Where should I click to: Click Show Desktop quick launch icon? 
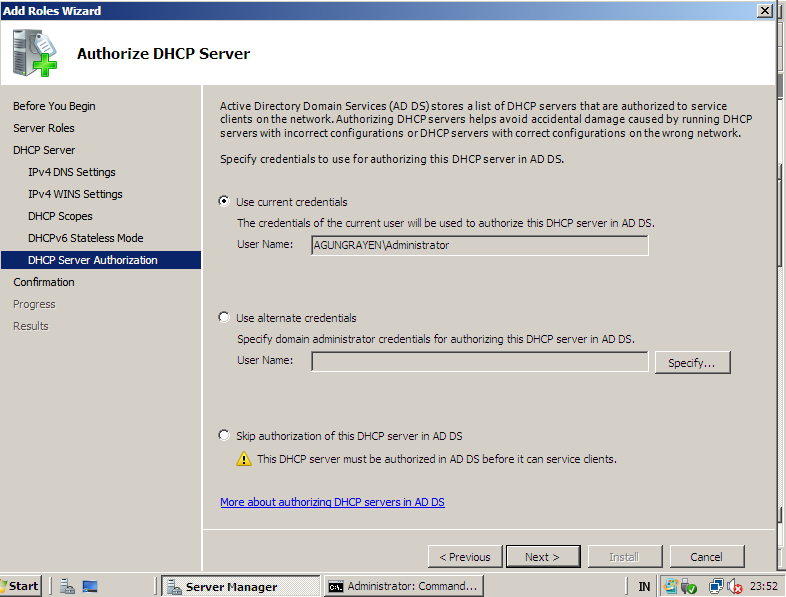tap(90, 586)
